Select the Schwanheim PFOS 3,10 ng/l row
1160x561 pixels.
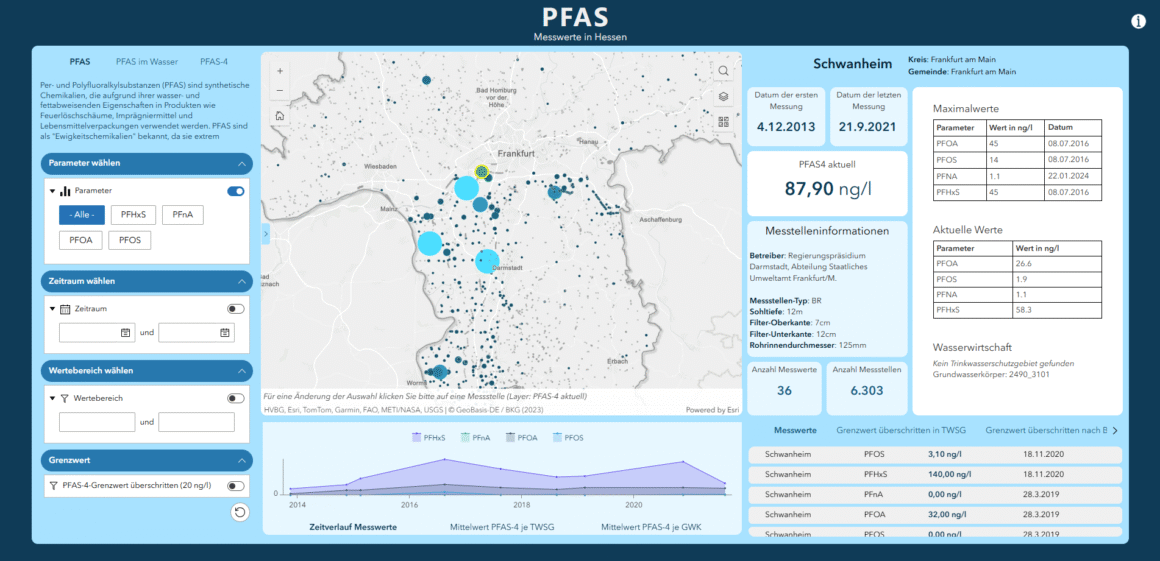(935, 454)
